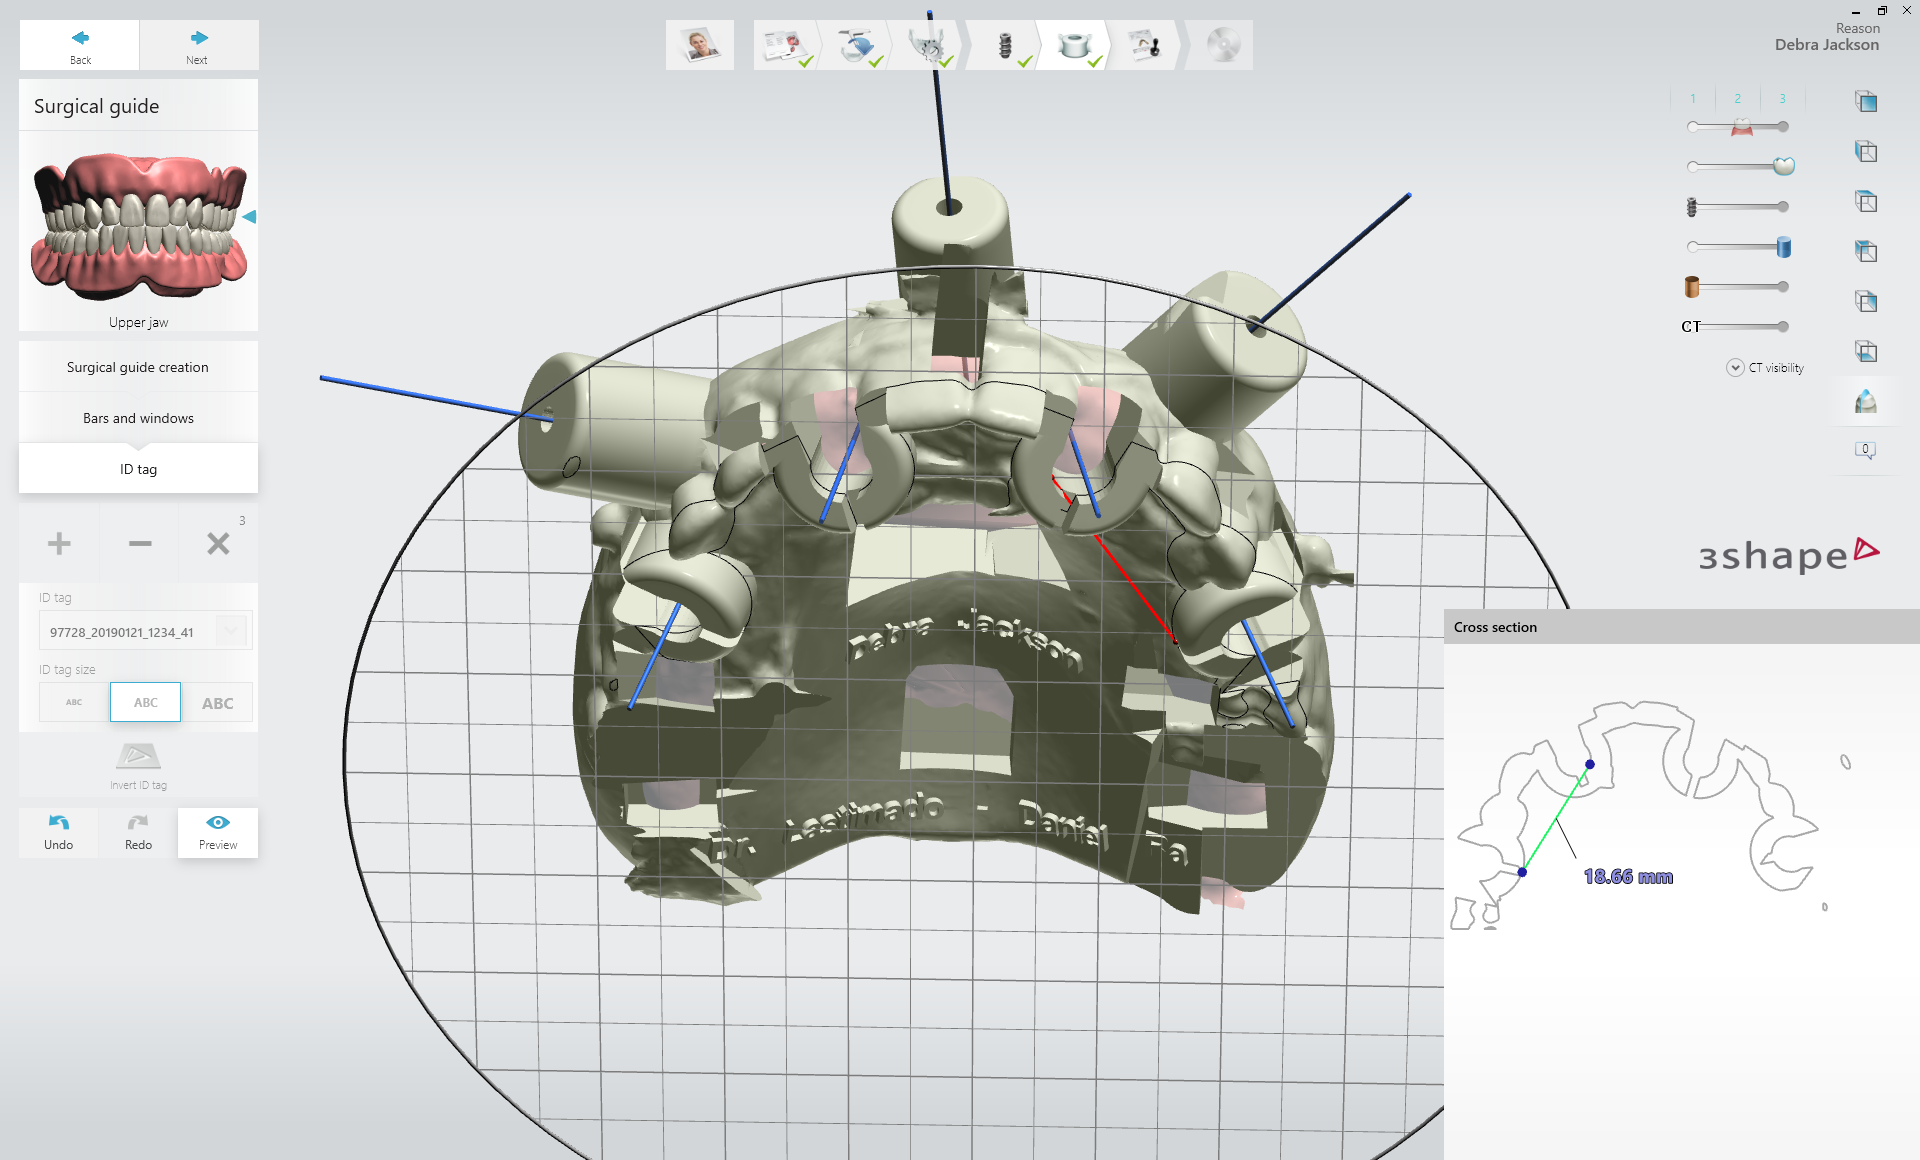Image resolution: width=1920 pixels, height=1160 pixels.
Task: Restore down the application window
Action: tap(1882, 11)
